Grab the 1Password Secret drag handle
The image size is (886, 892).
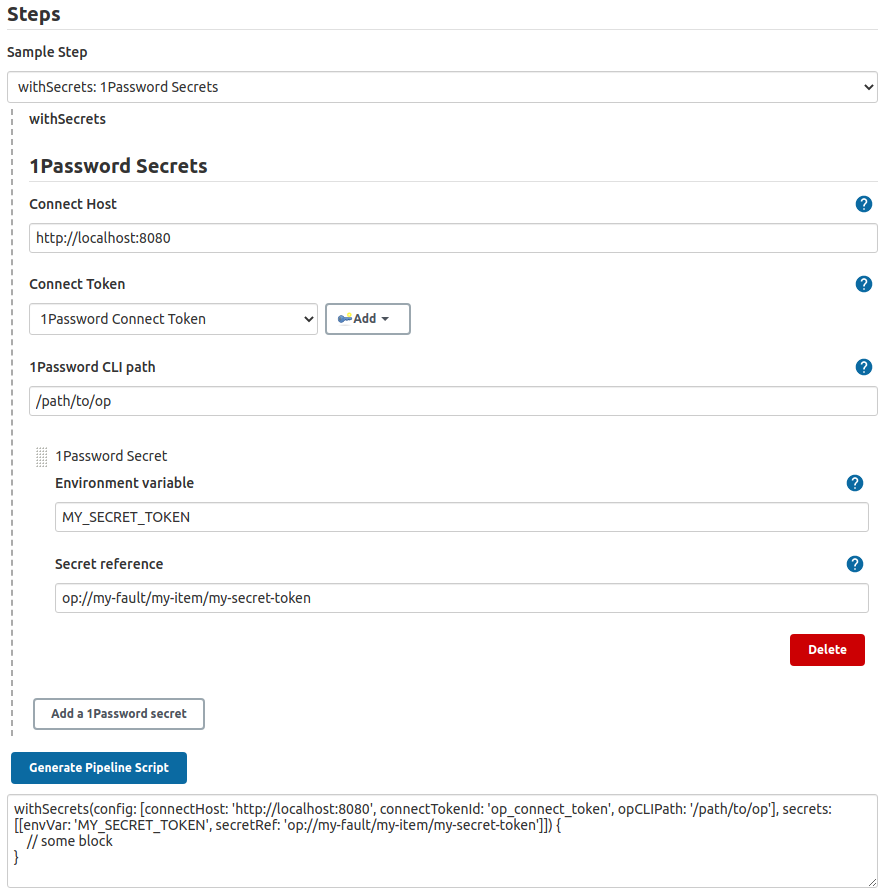point(42,456)
